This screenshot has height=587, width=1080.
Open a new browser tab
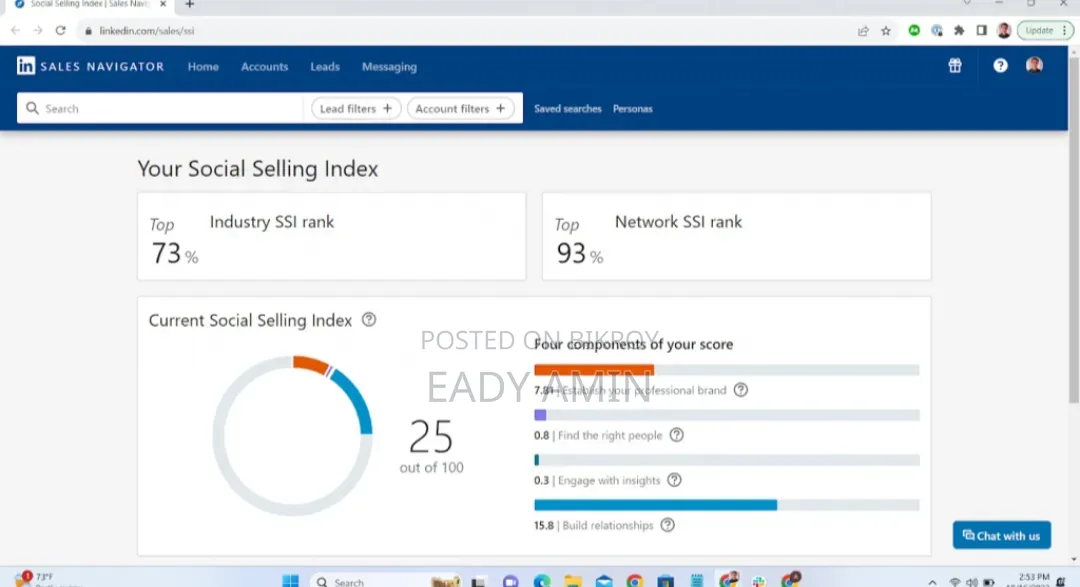pos(189,4)
